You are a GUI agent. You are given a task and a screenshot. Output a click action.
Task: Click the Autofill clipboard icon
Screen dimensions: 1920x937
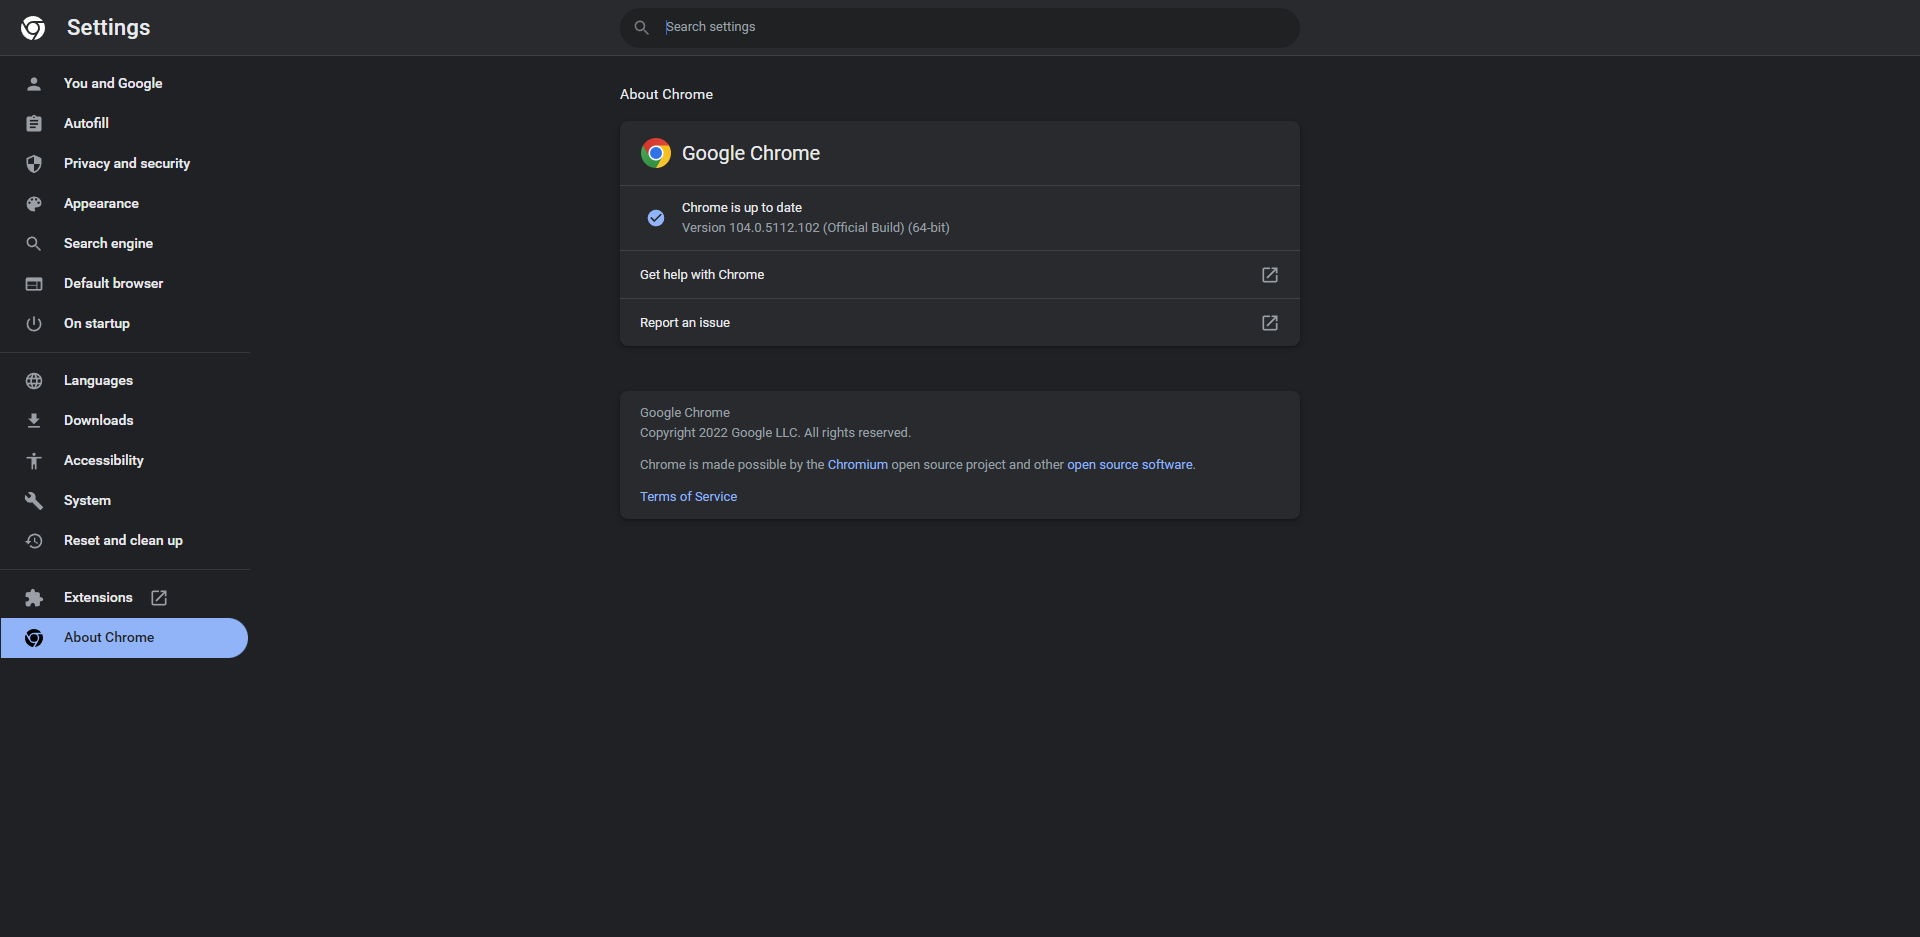[34, 124]
